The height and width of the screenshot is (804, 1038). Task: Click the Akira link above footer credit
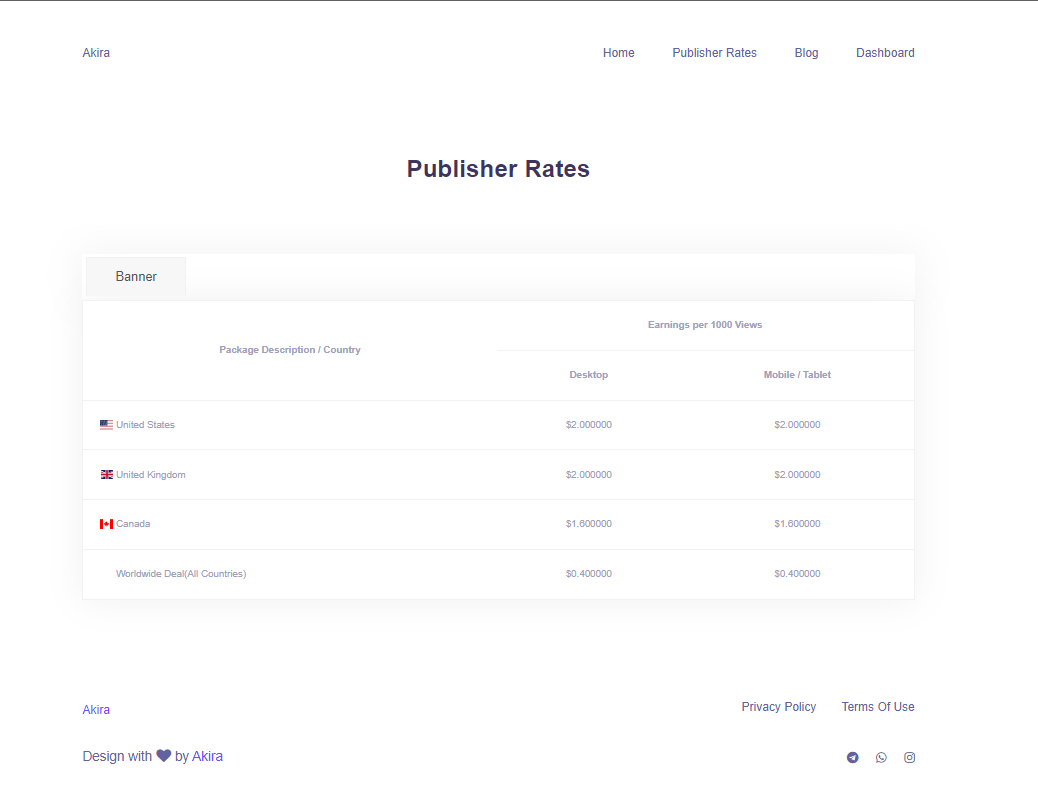pyautogui.click(x=96, y=710)
